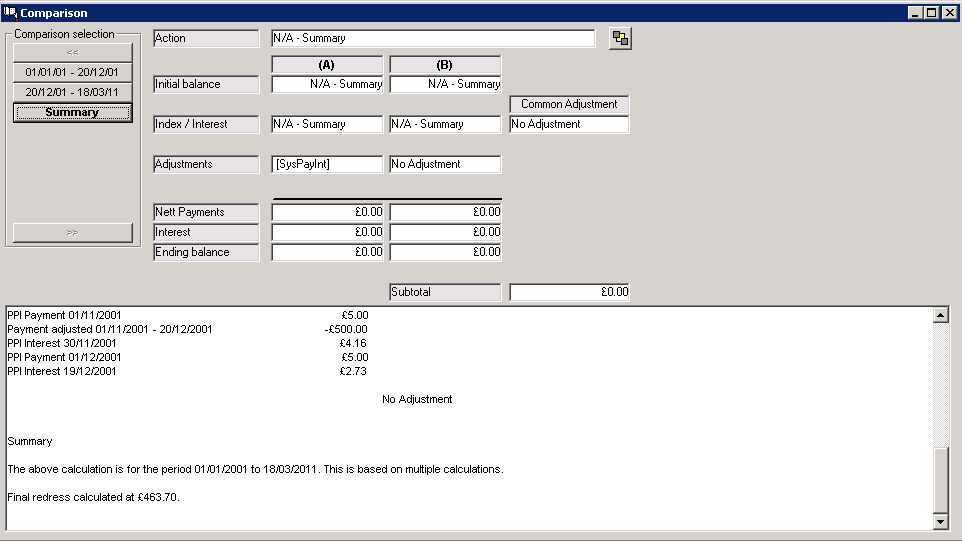
Task: Select the 20/12/01 - 18/03/11 period
Action: point(72,92)
